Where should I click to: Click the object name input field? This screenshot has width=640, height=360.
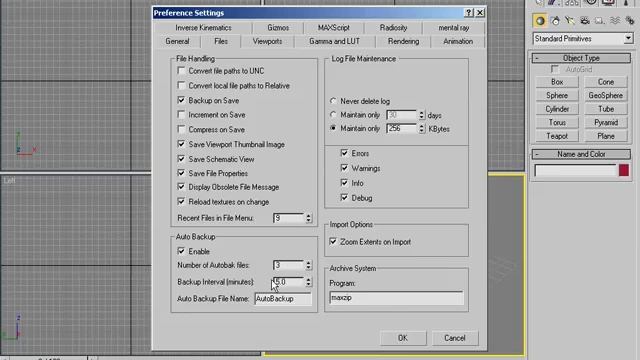point(576,170)
